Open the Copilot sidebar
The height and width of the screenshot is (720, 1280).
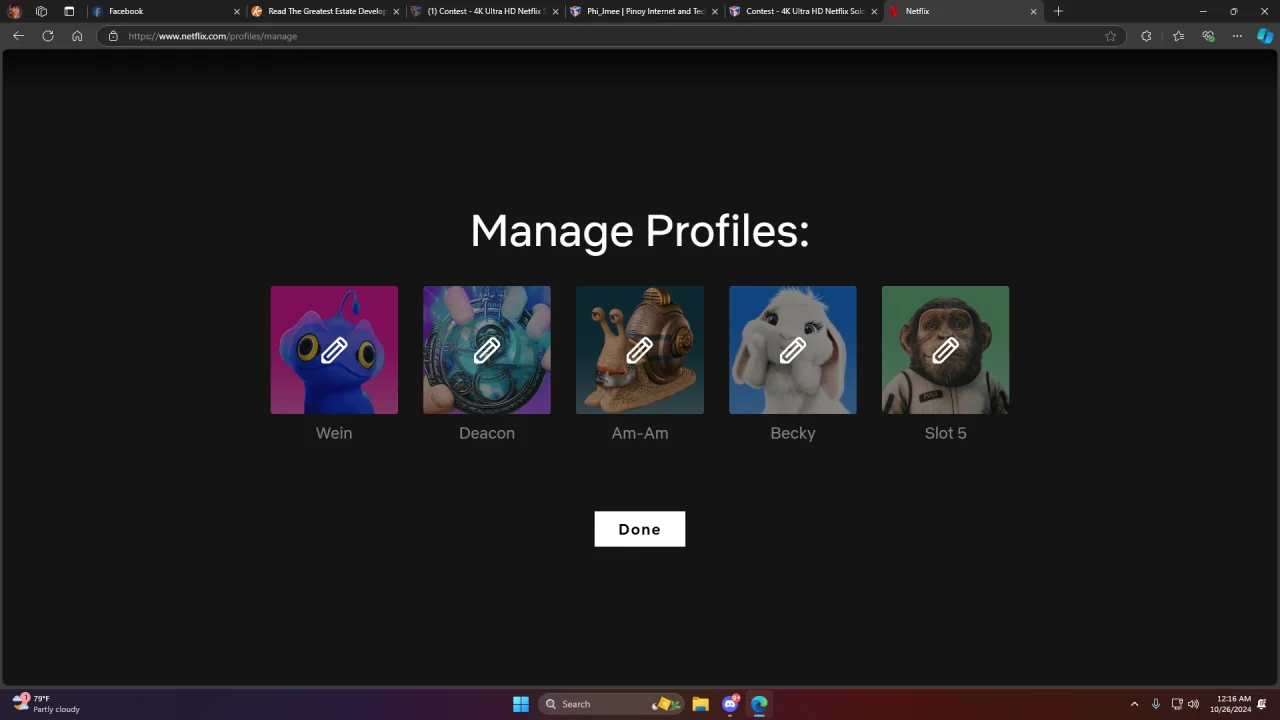point(1265,36)
